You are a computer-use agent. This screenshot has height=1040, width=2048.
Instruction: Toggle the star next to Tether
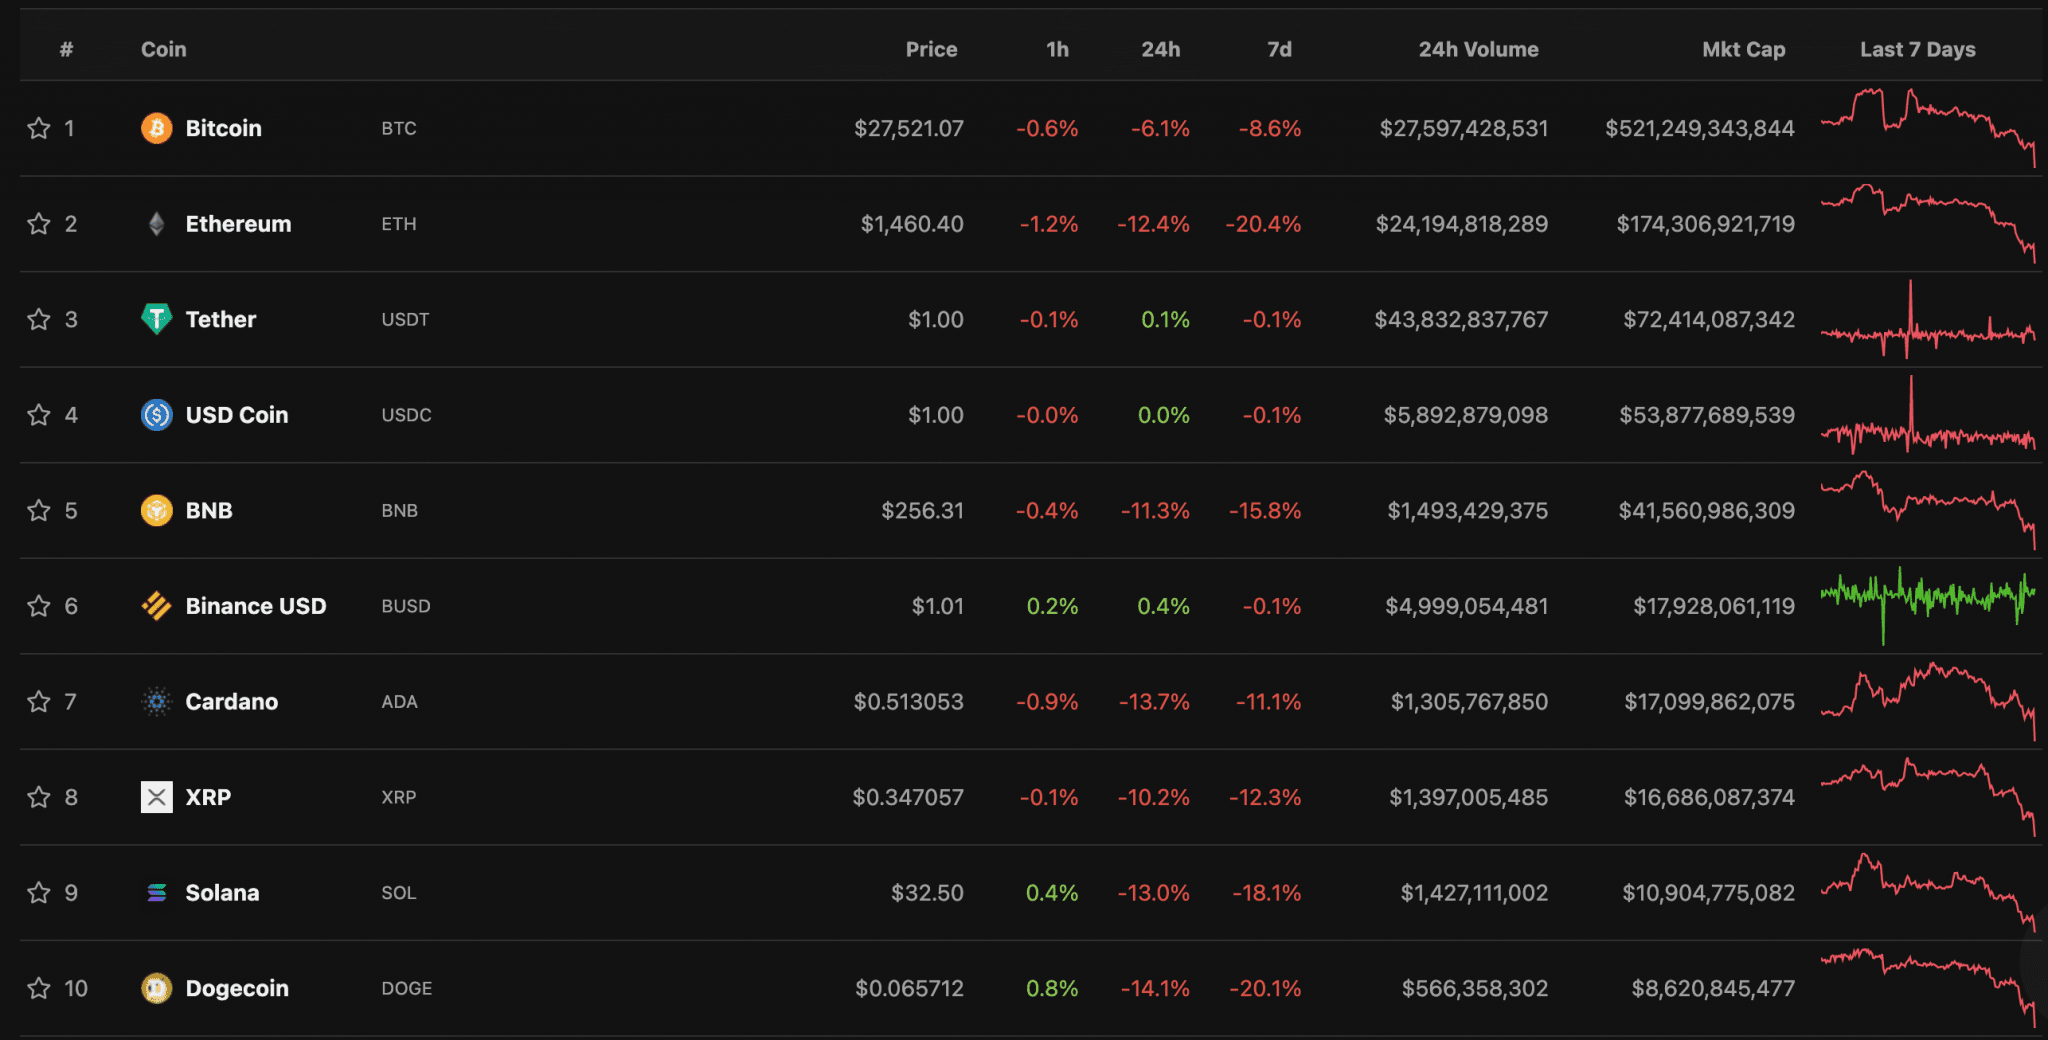tap(39, 319)
